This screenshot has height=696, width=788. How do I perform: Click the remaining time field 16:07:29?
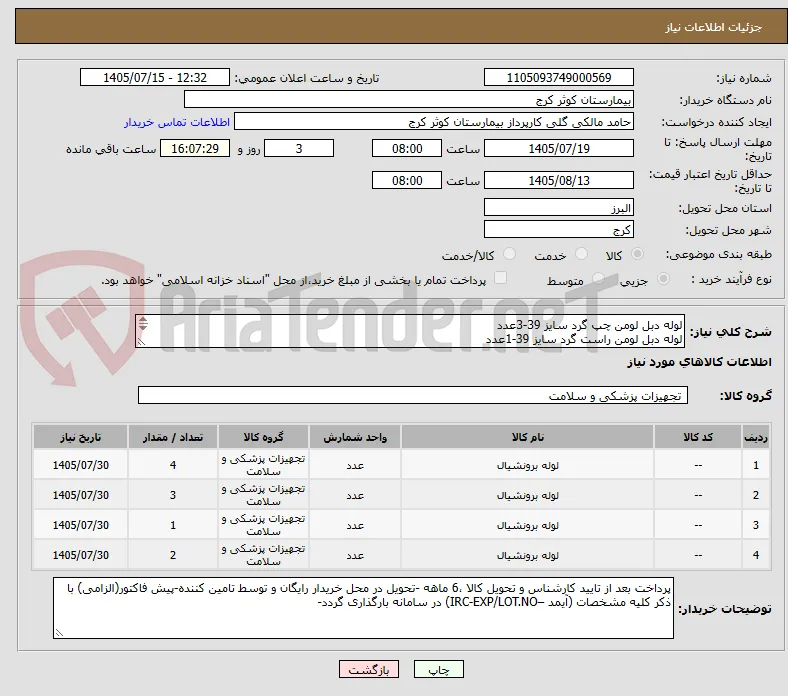[x=194, y=149]
